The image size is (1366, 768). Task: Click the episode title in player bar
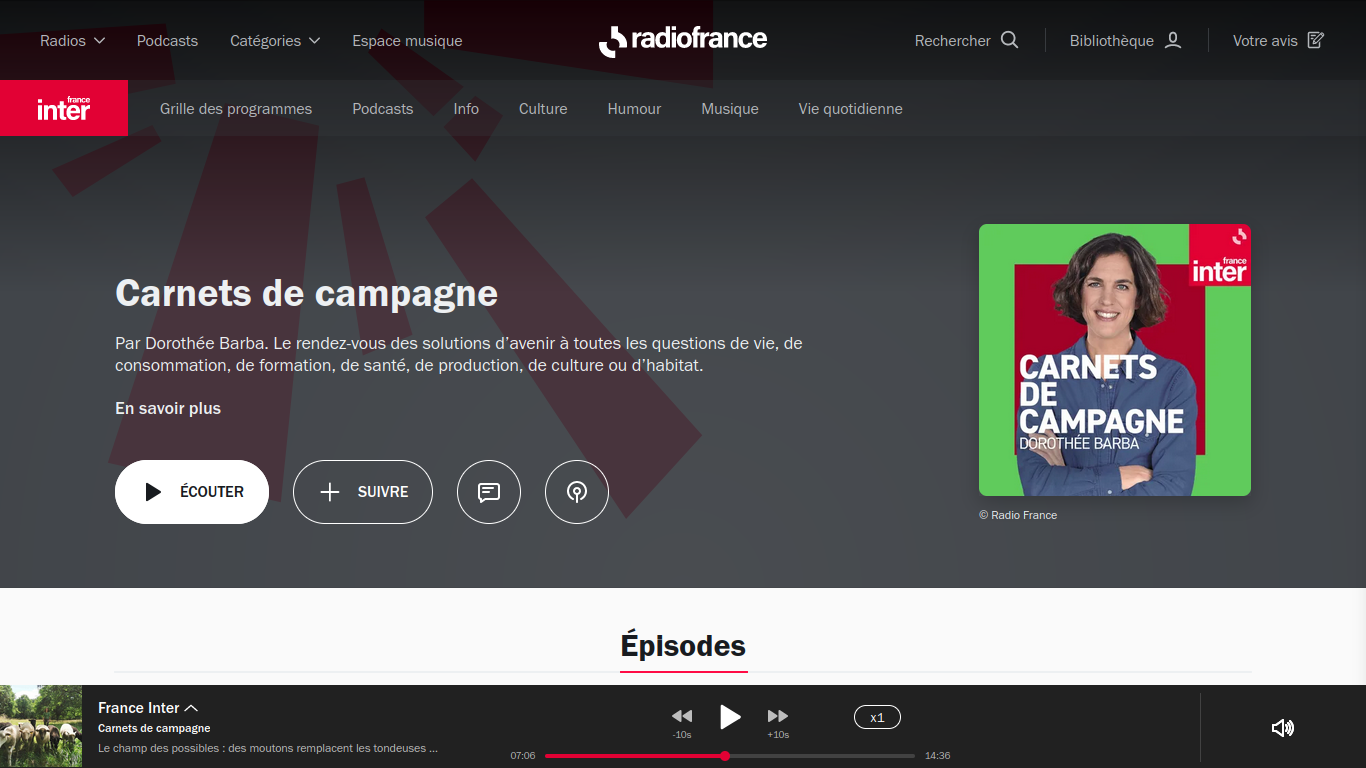[x=268, y=748]
